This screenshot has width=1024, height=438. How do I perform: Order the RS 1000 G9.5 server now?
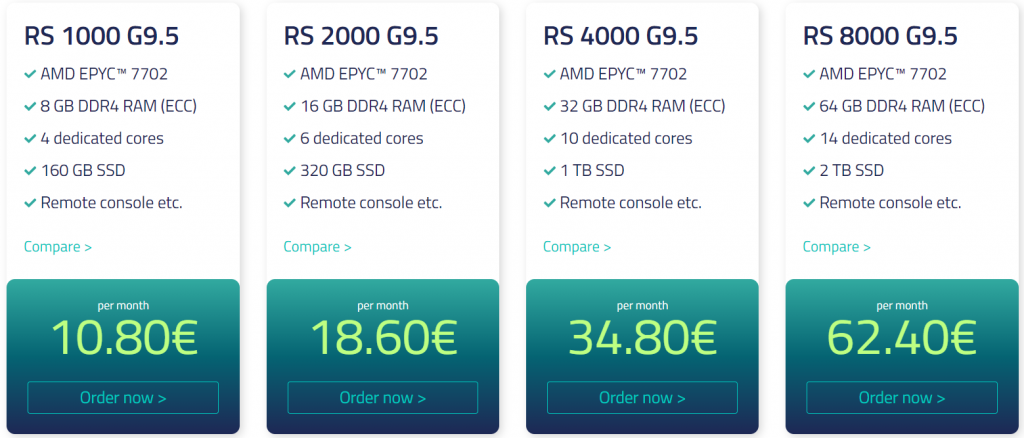tap(123, 398)
